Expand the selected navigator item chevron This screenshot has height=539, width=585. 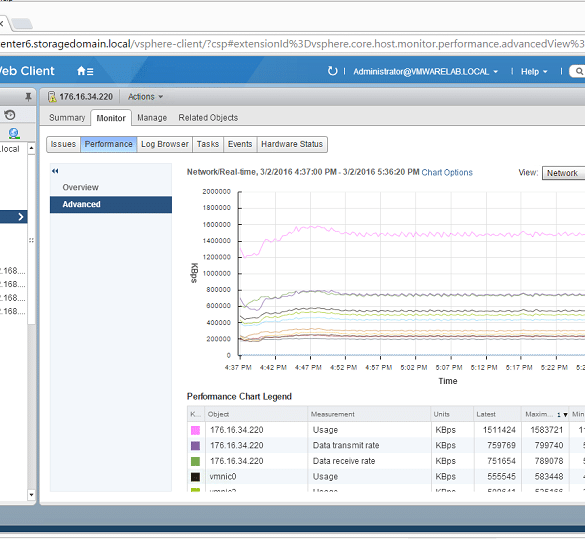[x=21, y=217]
